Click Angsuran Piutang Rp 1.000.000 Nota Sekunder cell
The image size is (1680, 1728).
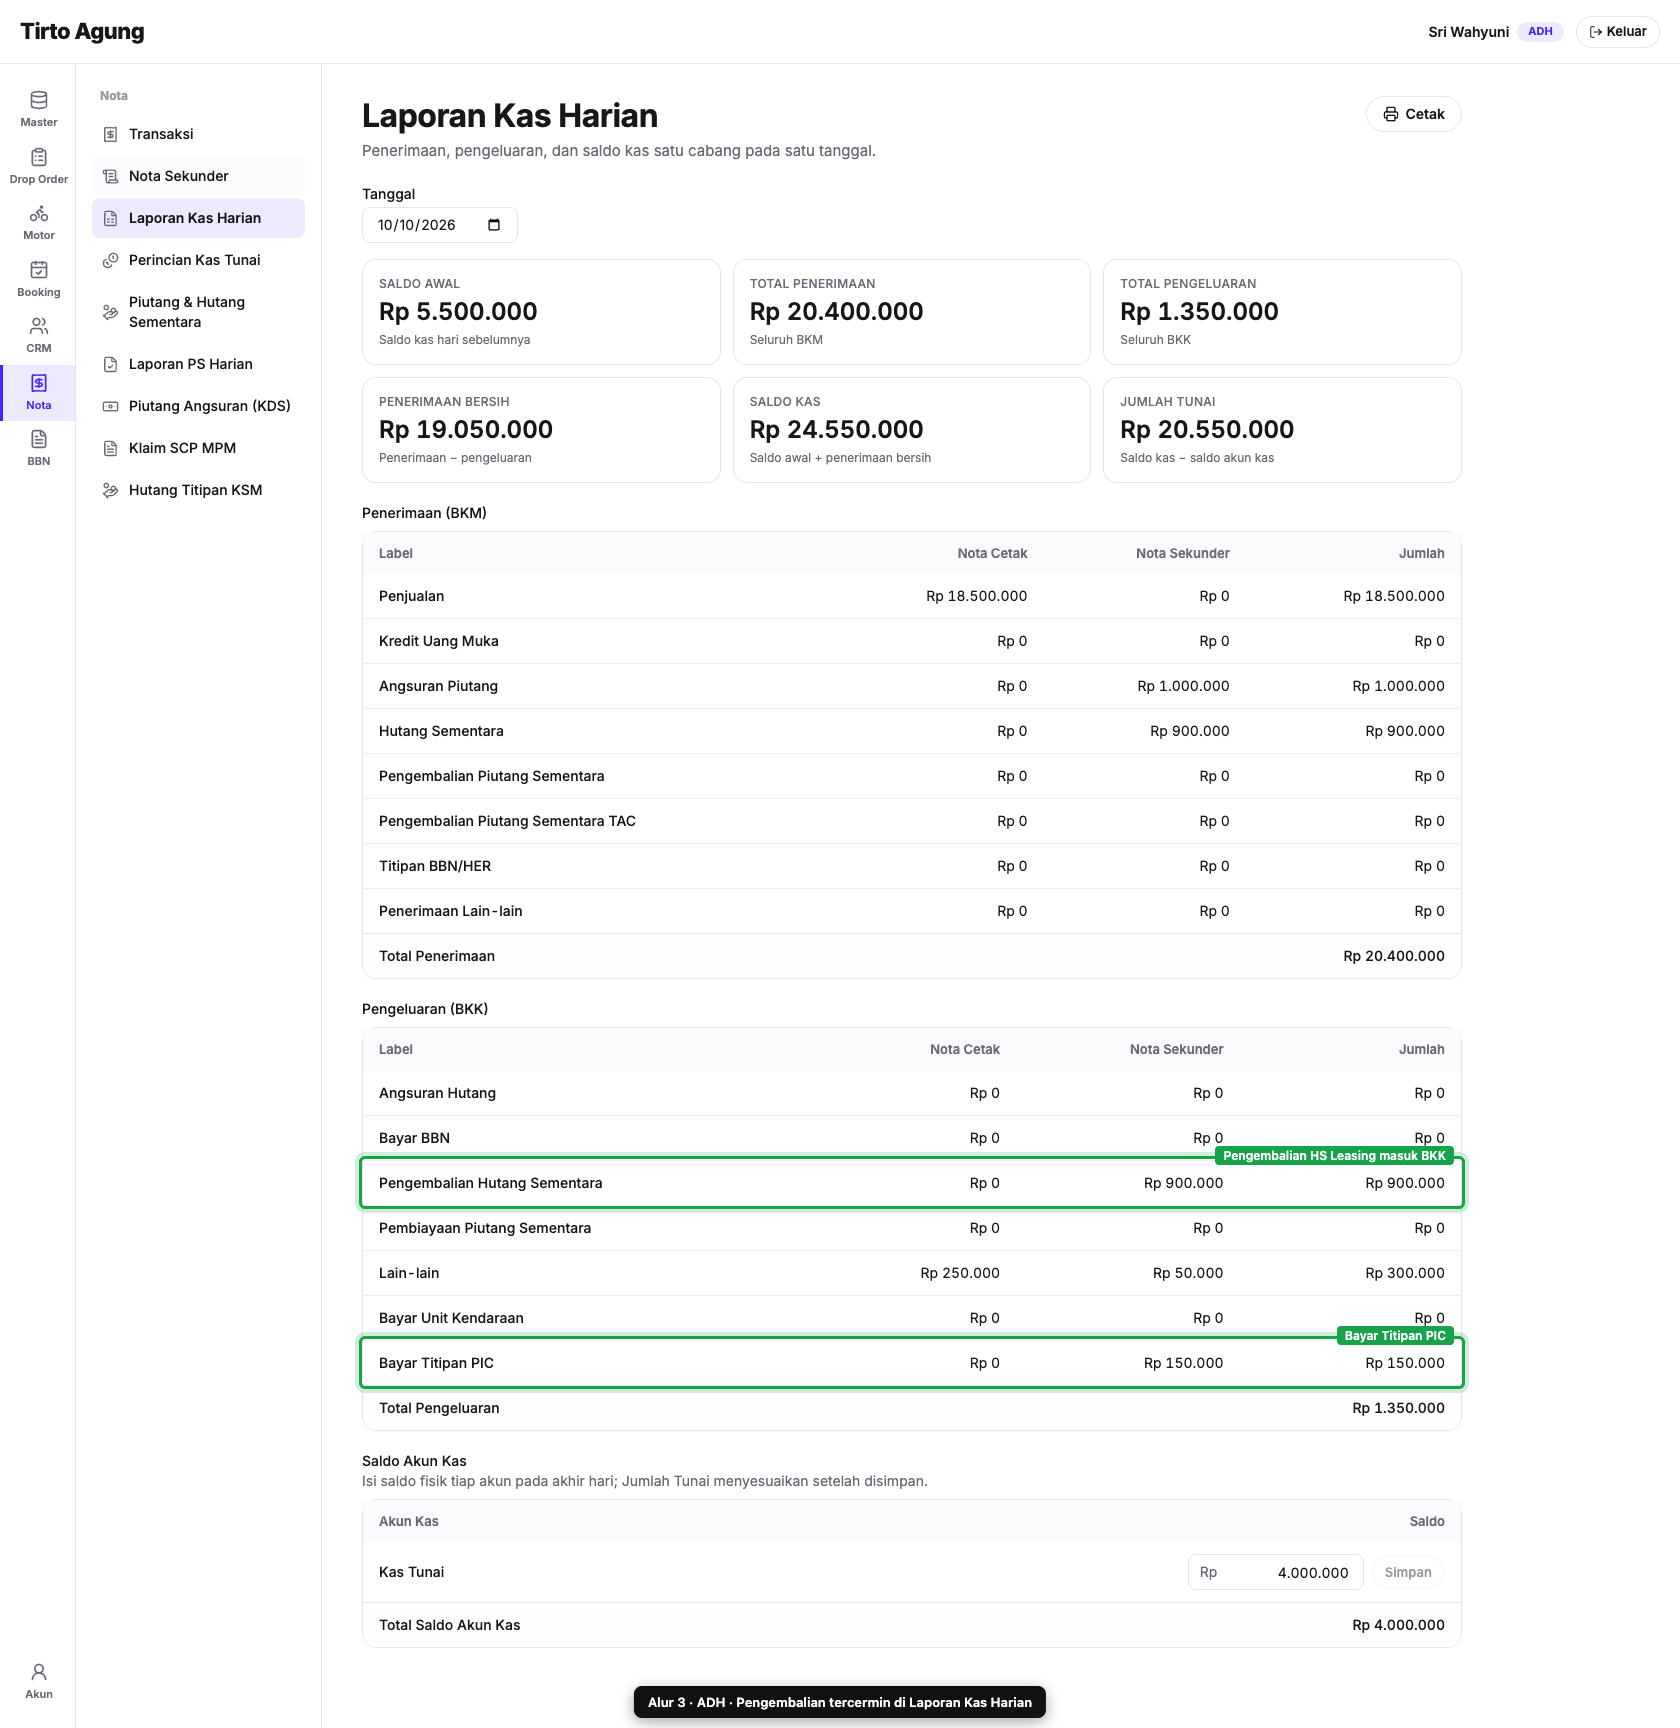tap(1183, 686)
